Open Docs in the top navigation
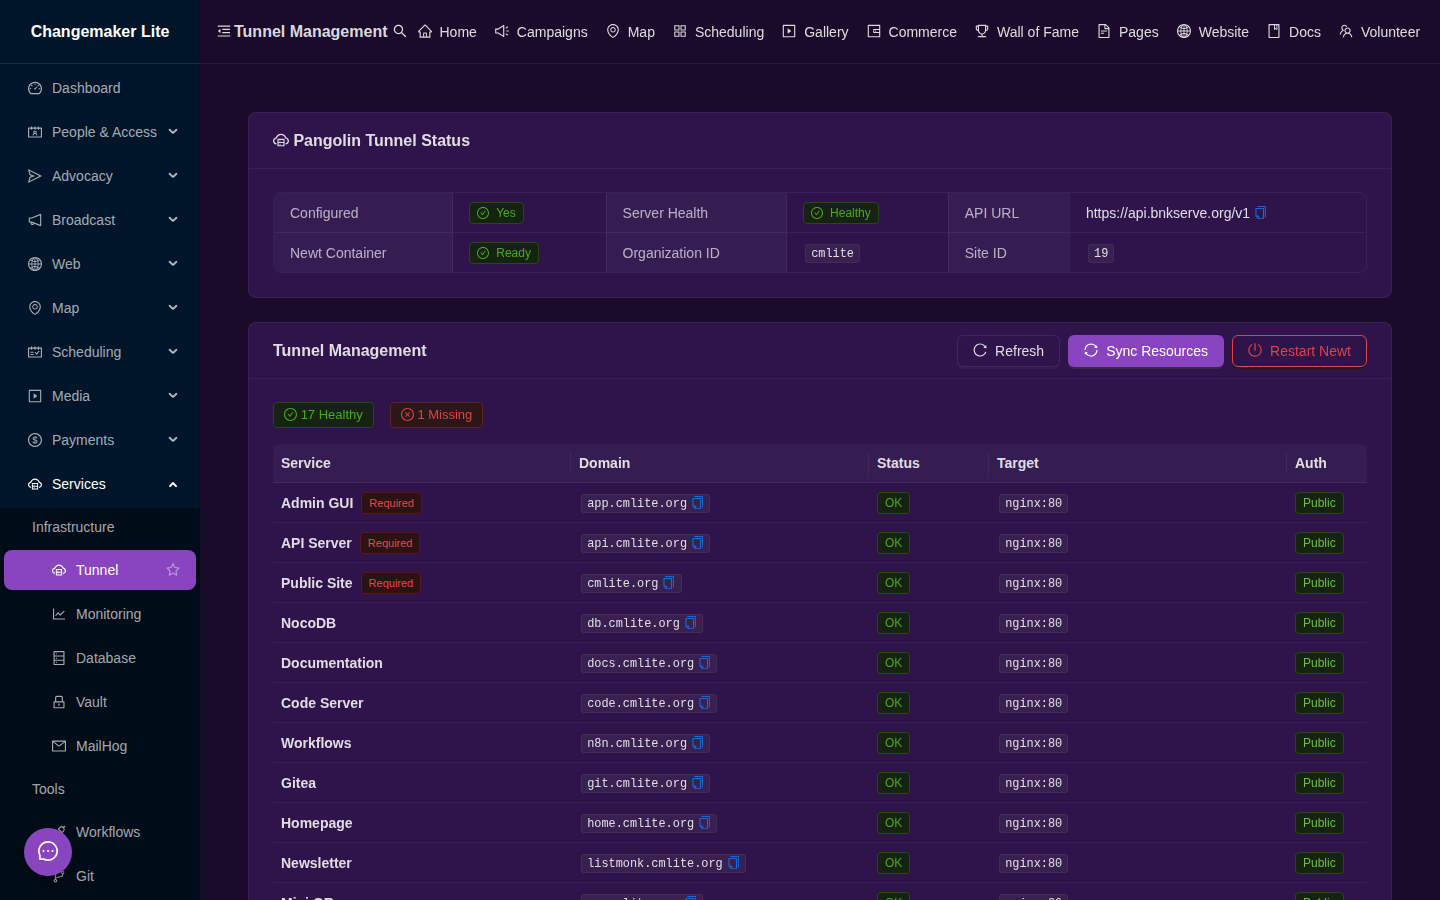1440x900 pixels. point(1294,32)
